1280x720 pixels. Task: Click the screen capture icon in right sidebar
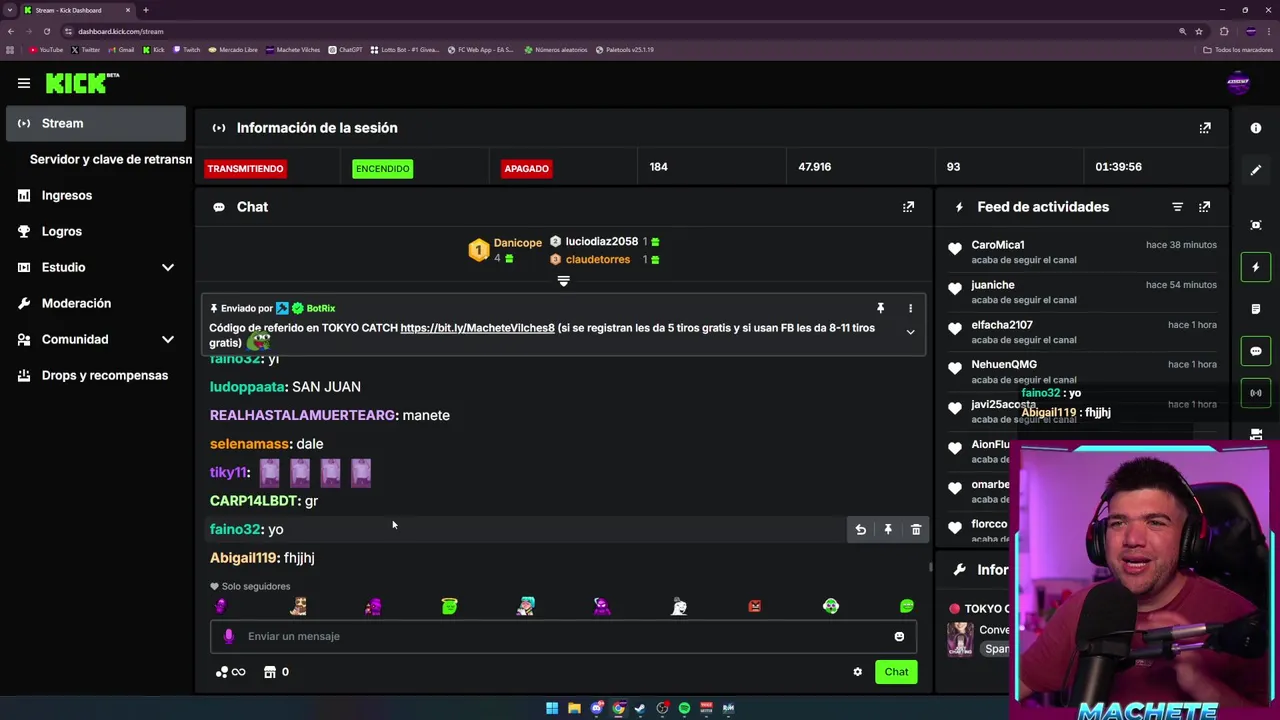(x=1256, y=225)
